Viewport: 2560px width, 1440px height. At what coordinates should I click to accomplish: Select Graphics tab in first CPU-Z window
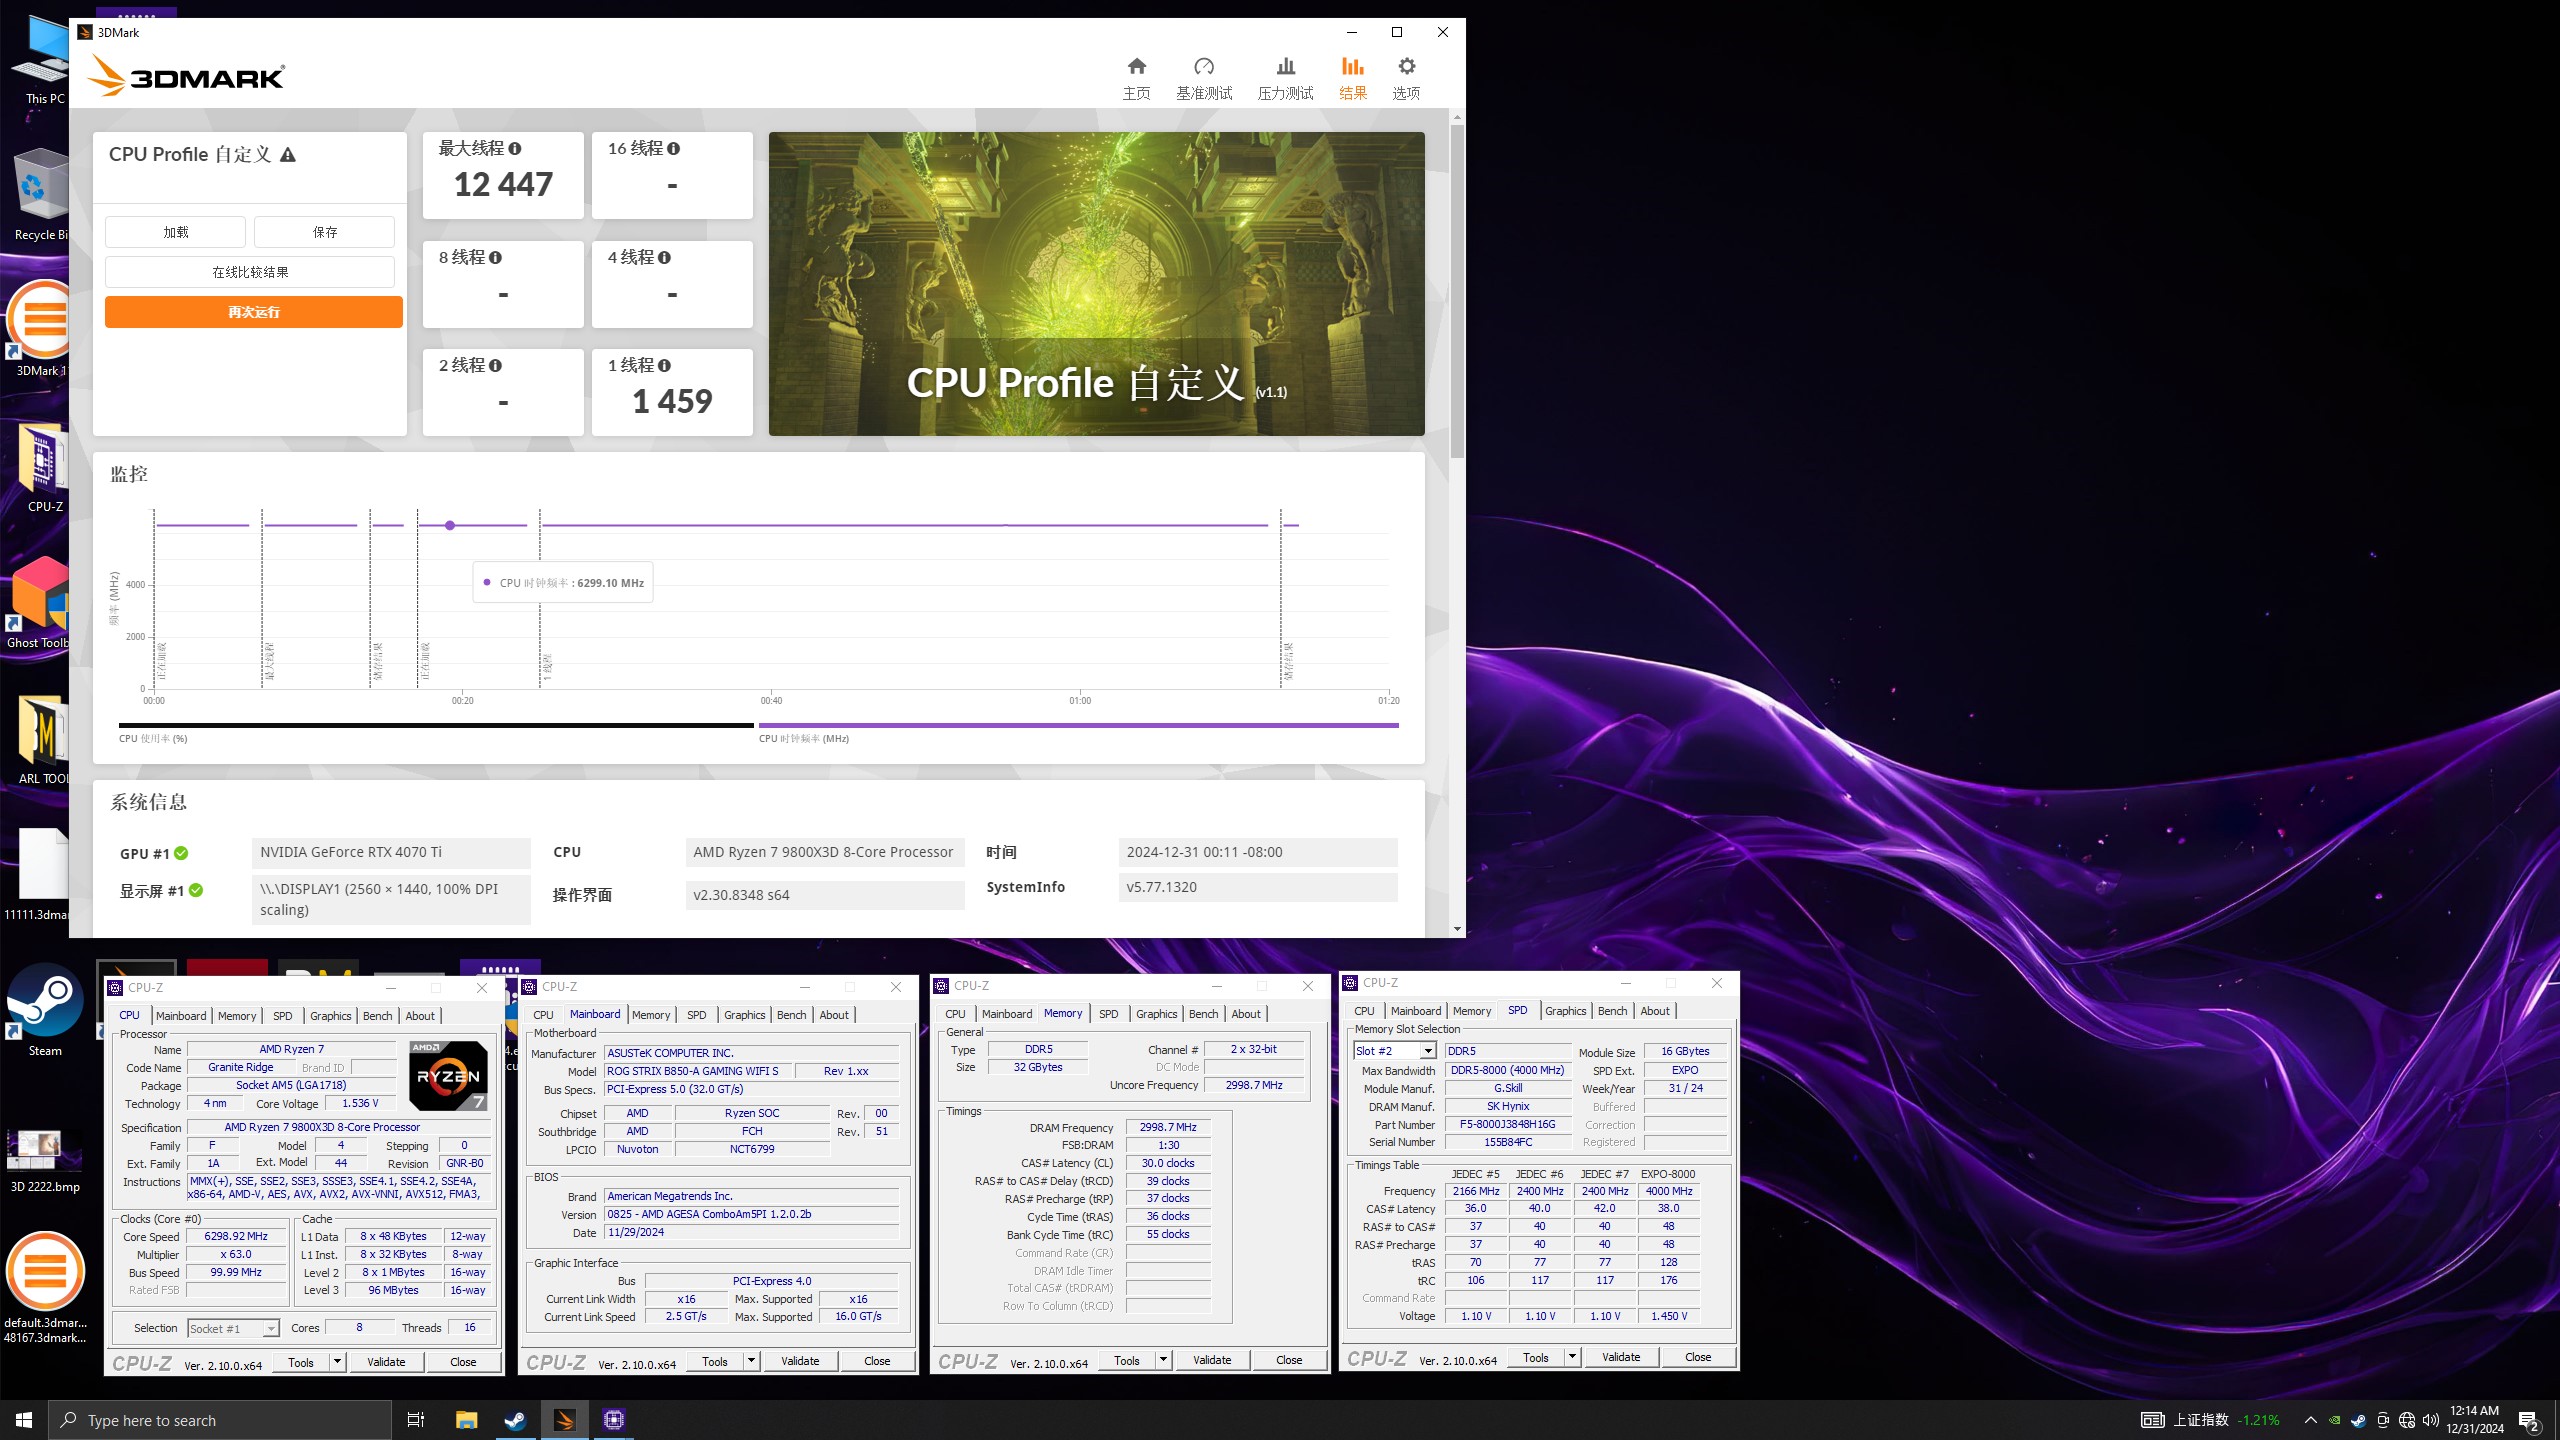[330, 1016]
